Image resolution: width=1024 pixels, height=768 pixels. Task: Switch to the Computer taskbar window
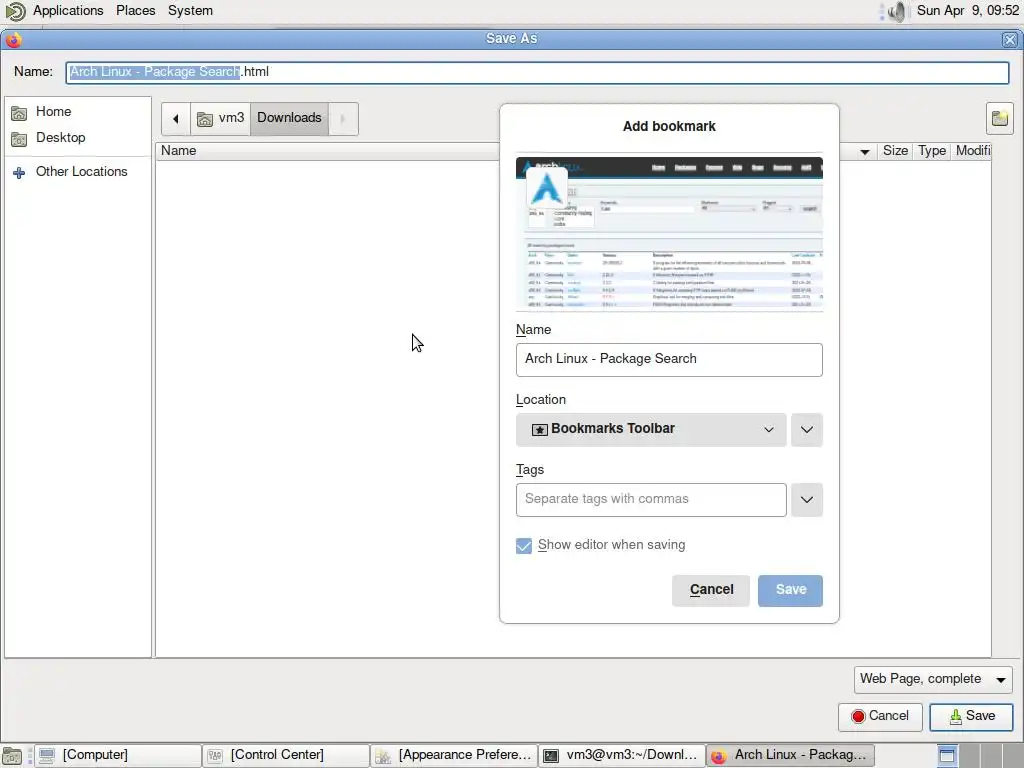[x=118, y=755]
